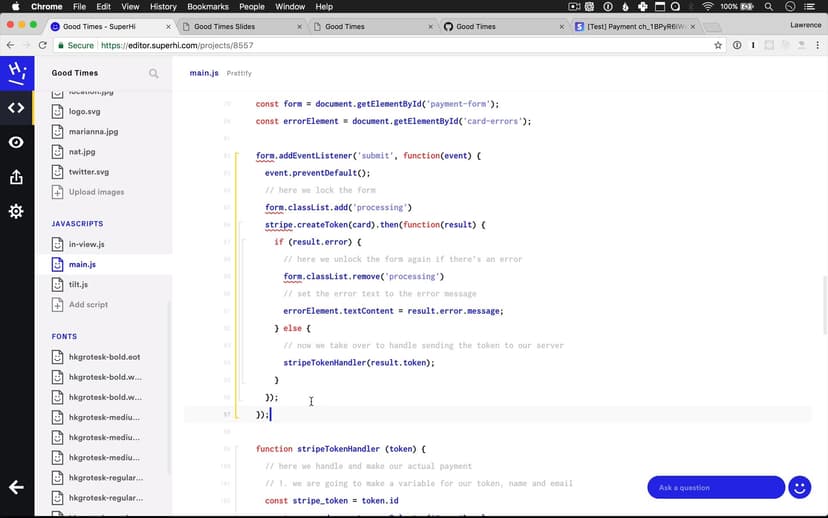Screen dimensions: 828x518
Task: Click Add script button
Action: 88,305
